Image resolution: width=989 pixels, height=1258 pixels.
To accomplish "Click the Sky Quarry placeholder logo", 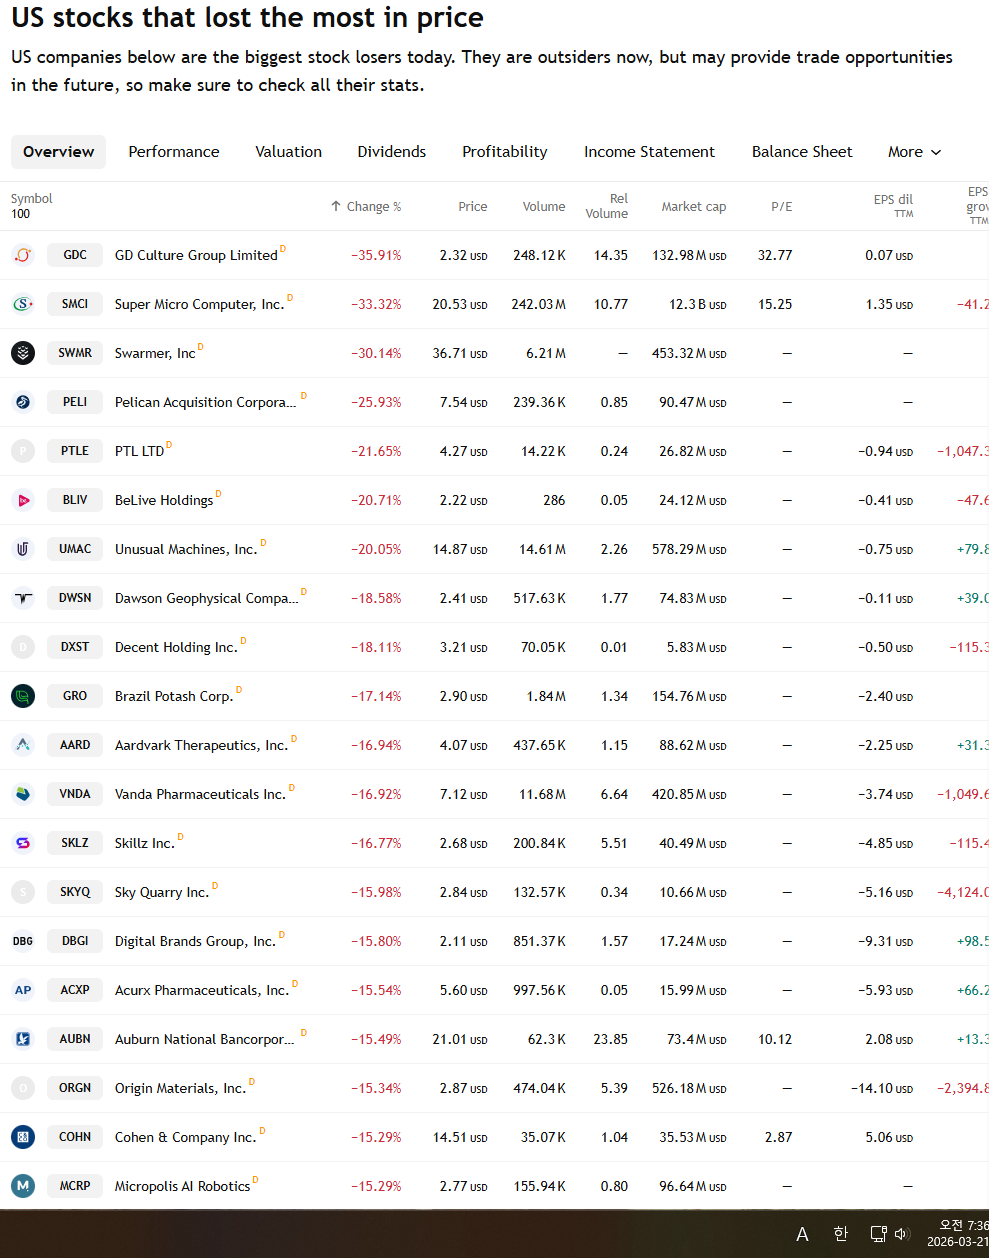I will coord(23,892).
